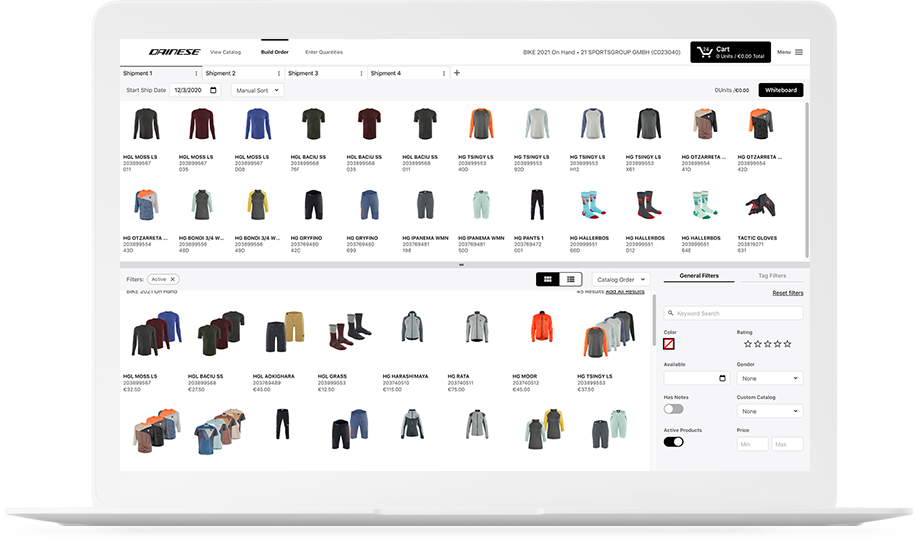The height and width of the screenshot is (538, 917).
Task: Open Shipment 1 options kebab menu
Action: click(x=196, y=73)
